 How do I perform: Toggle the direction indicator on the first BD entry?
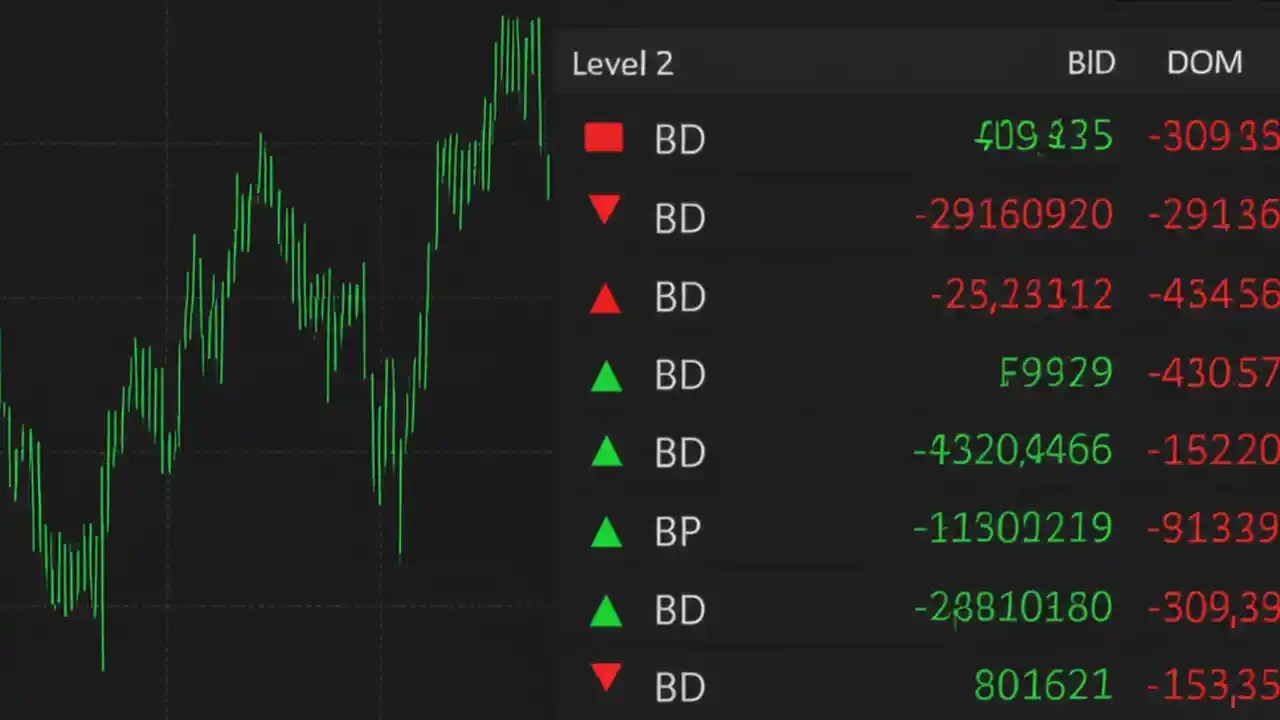tap(604, 138)
